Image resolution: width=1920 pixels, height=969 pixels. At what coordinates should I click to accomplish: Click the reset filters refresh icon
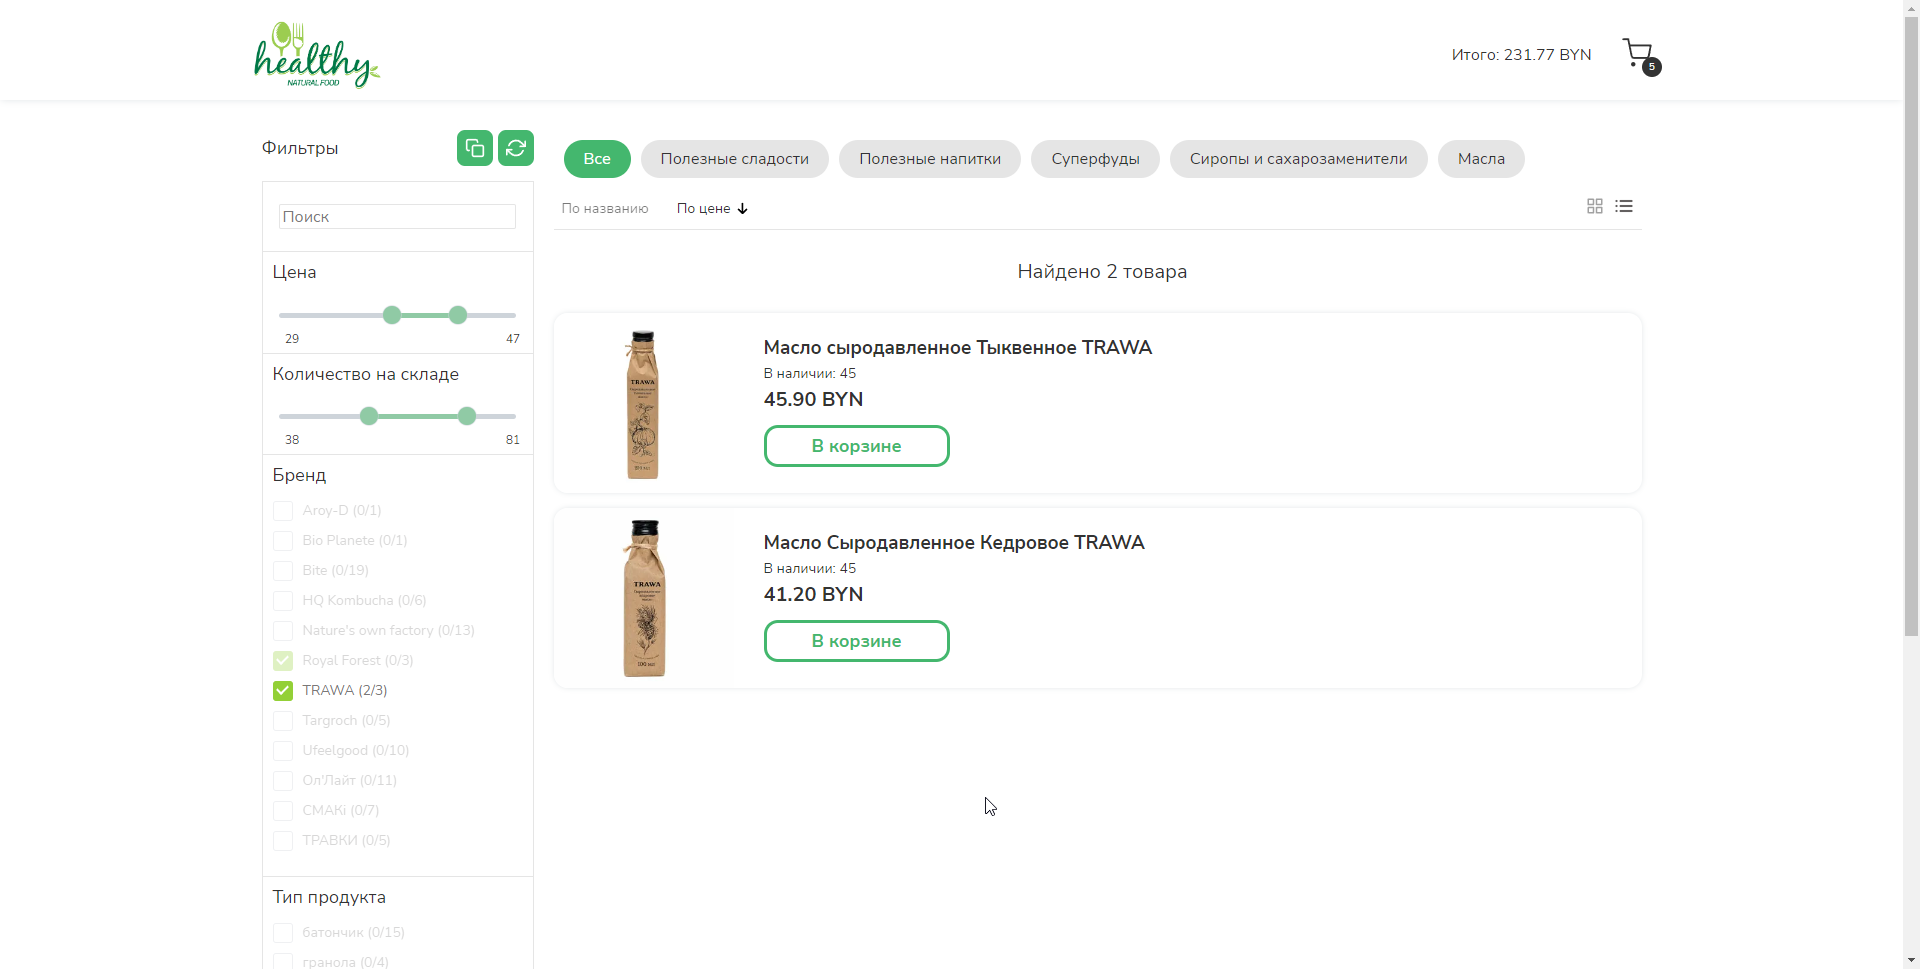[516, 148]
